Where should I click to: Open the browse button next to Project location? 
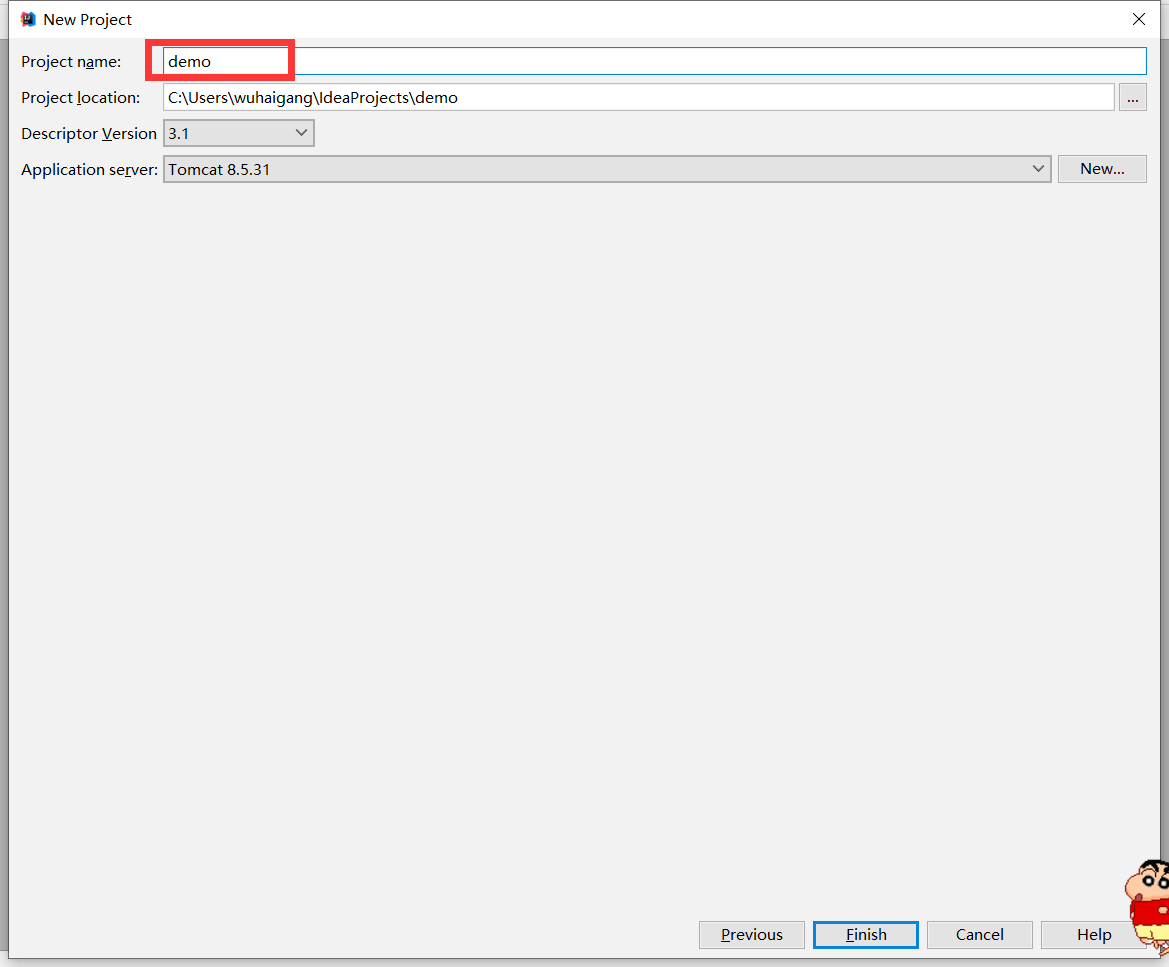[1132, 97]
